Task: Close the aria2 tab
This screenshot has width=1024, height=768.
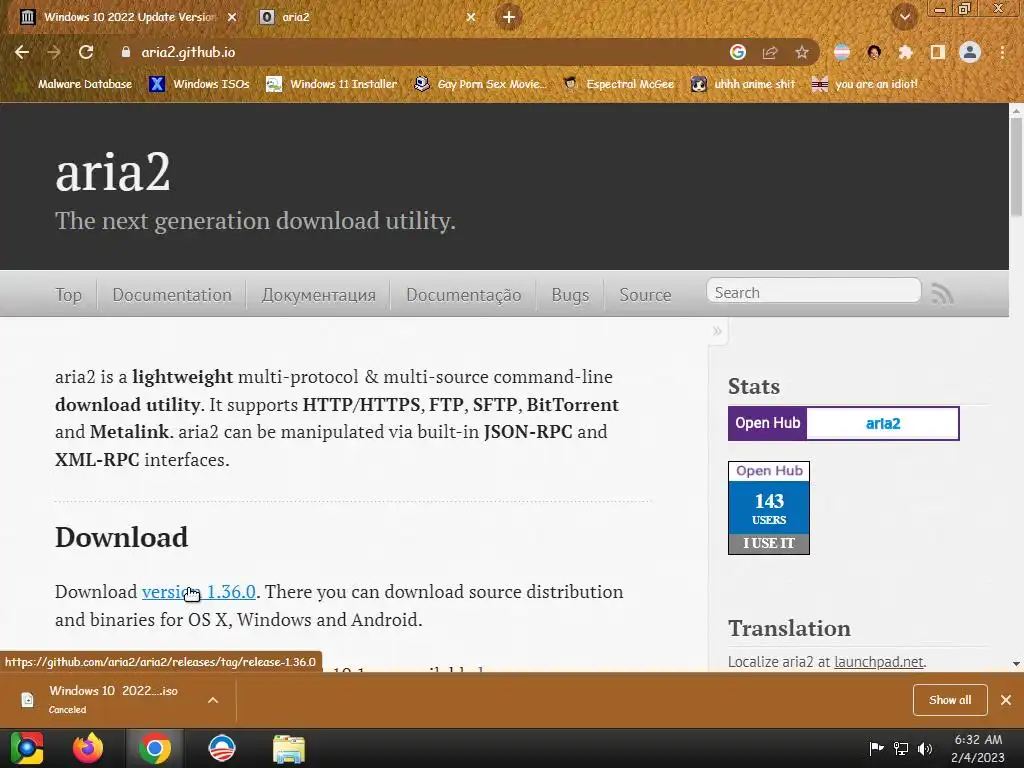Action: (471, 17)
